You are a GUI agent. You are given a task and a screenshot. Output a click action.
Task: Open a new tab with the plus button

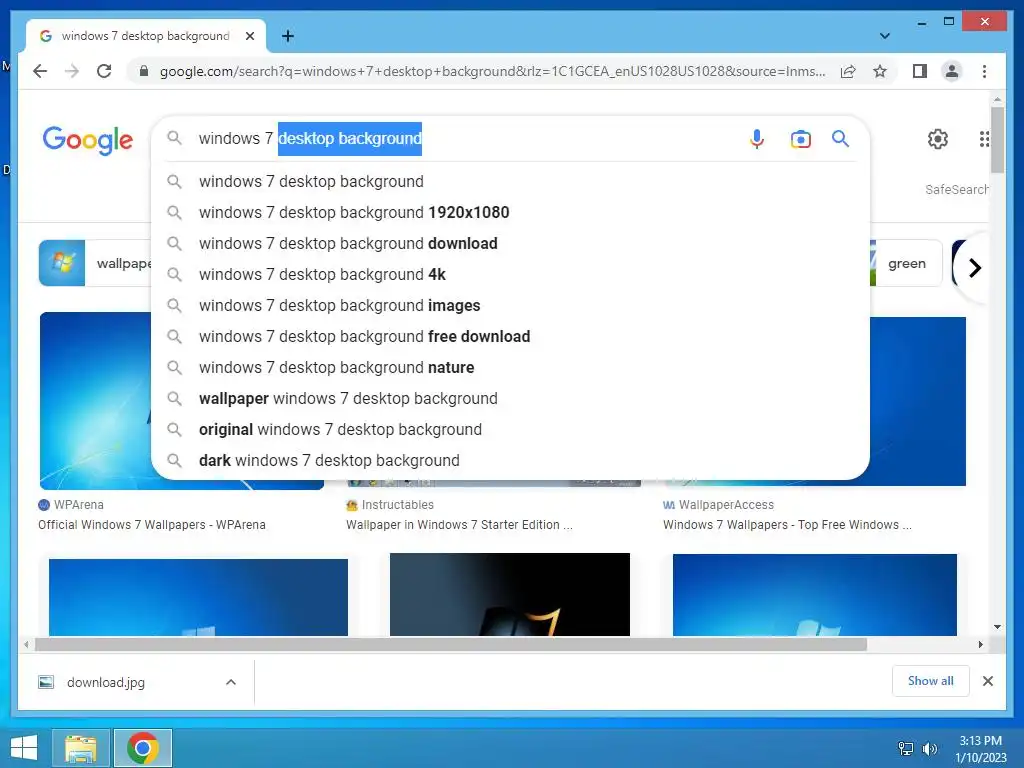point(288,36)
